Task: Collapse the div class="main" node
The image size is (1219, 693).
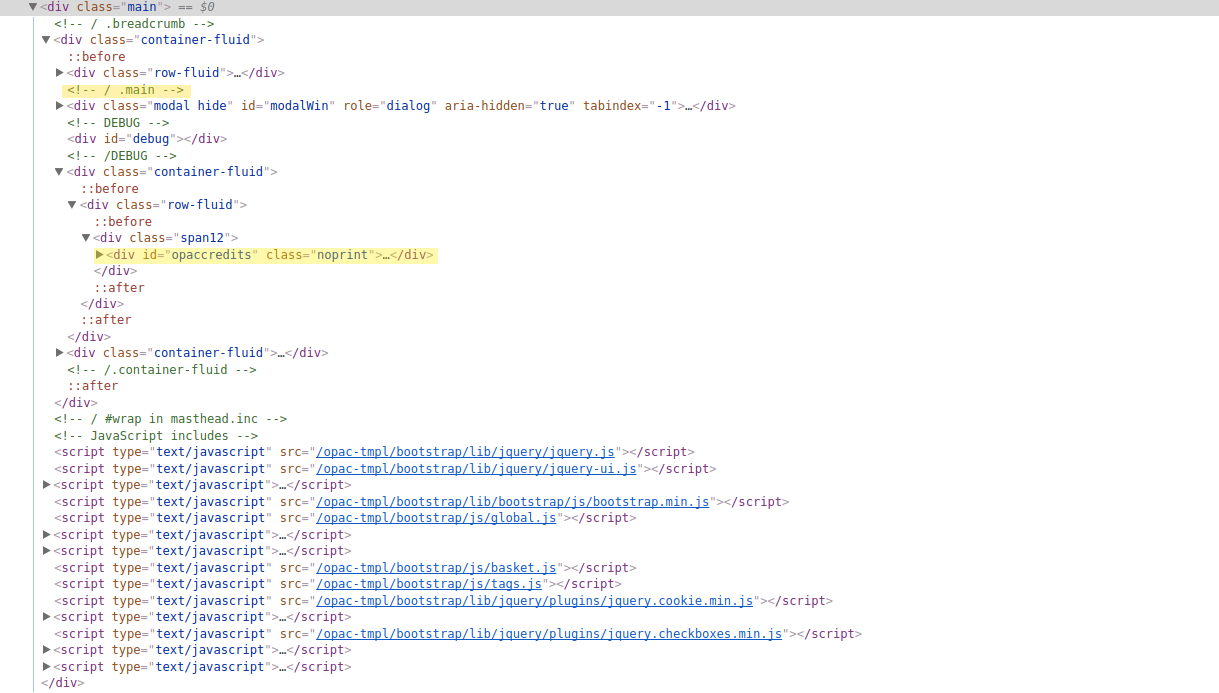Action: coord(33,7)
